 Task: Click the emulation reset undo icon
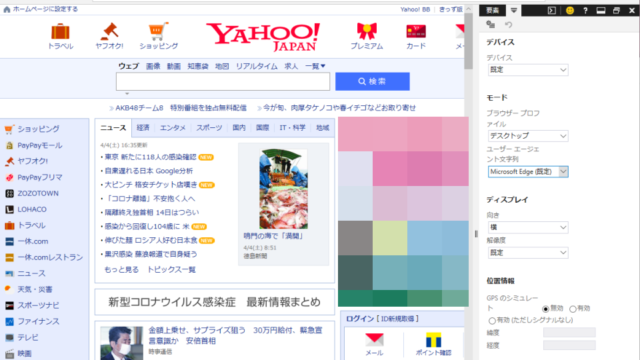[x=508, y=25]
